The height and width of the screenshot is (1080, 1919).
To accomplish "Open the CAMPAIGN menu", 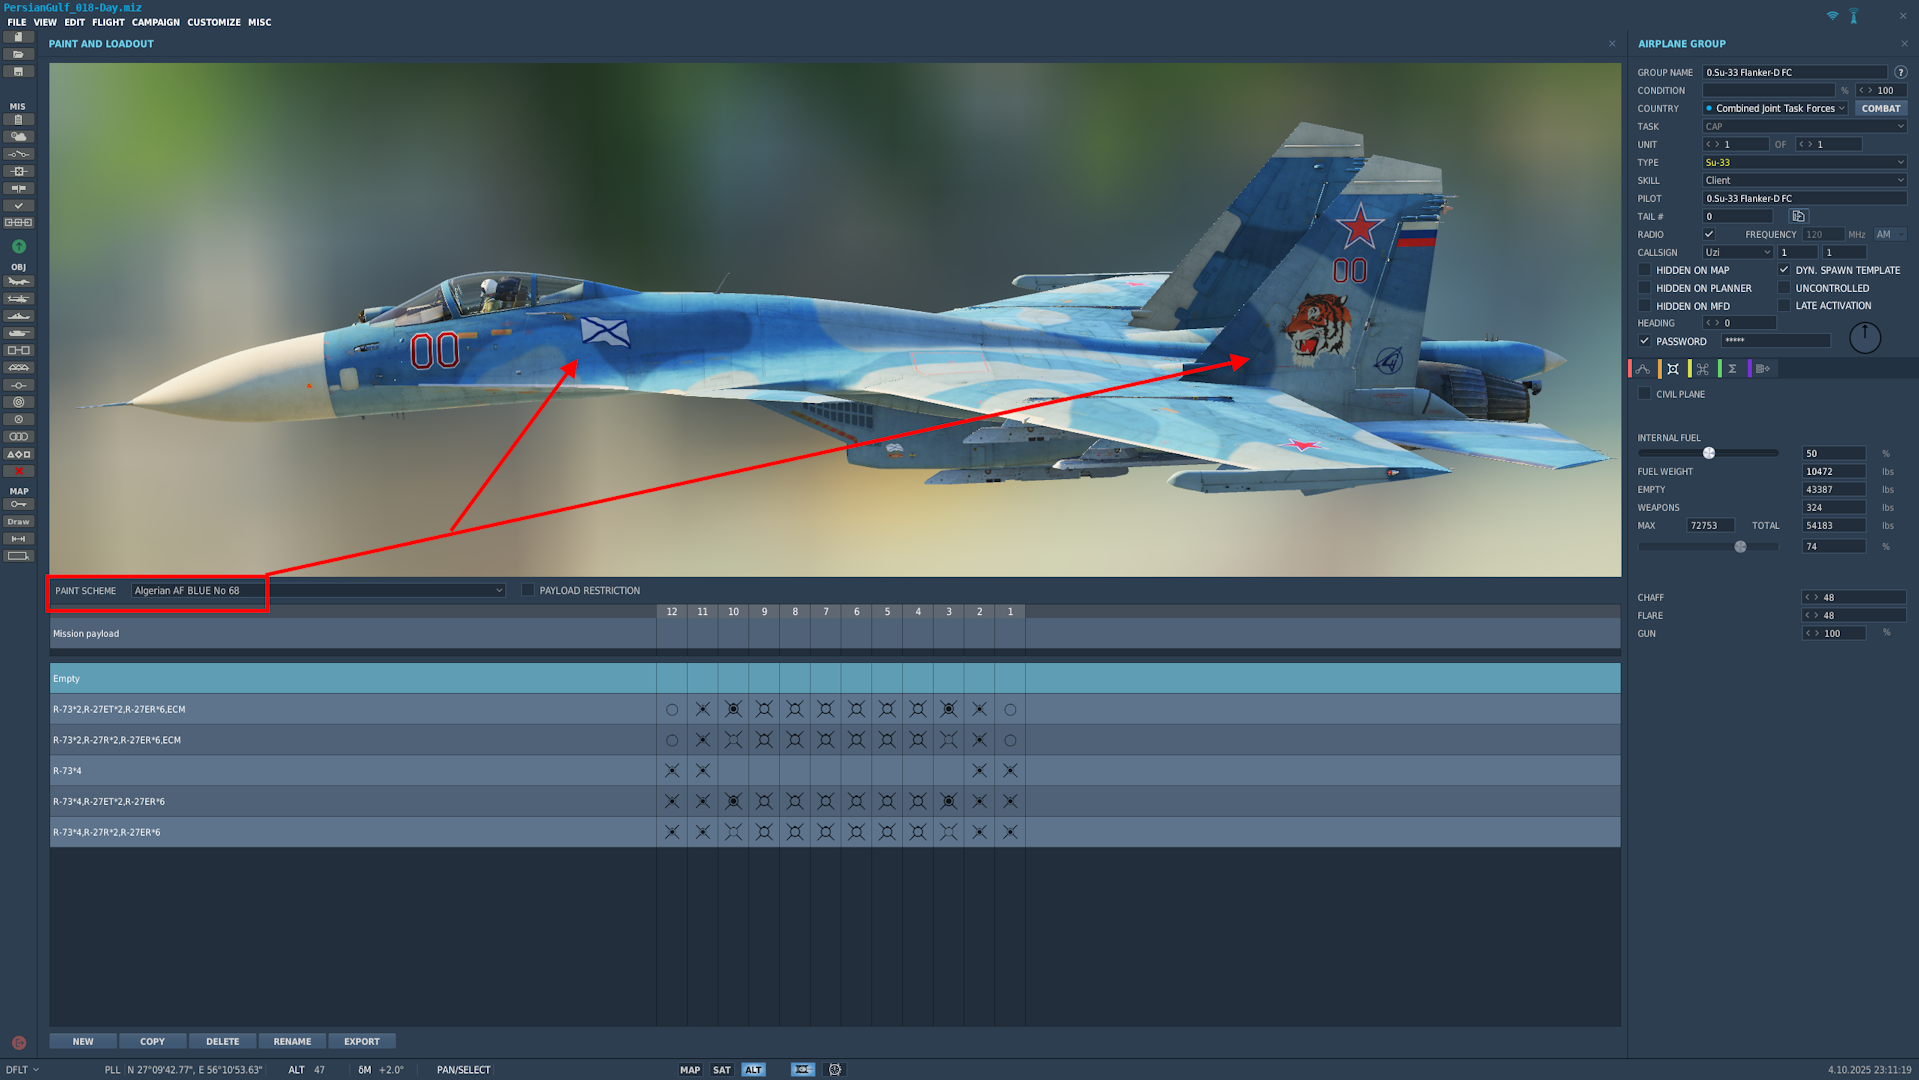I will pyautogui.click(x=156, y=22).
